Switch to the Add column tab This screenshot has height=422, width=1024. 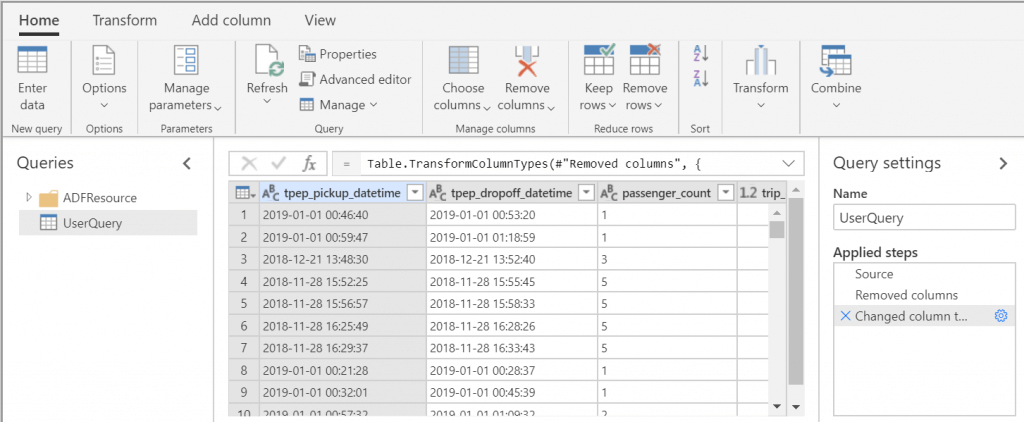[x=231, y=20]
